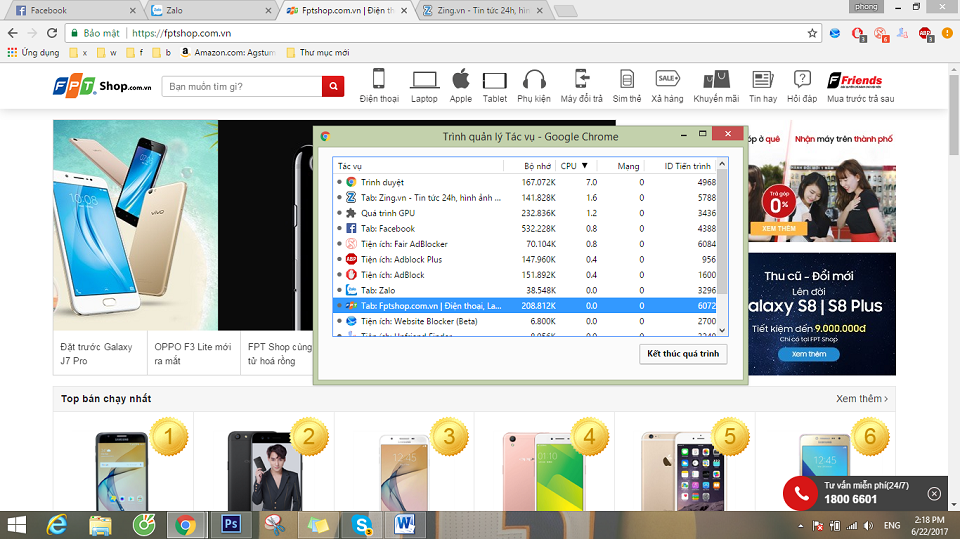Select Tab: Zalo process row

tap(525, 290)
